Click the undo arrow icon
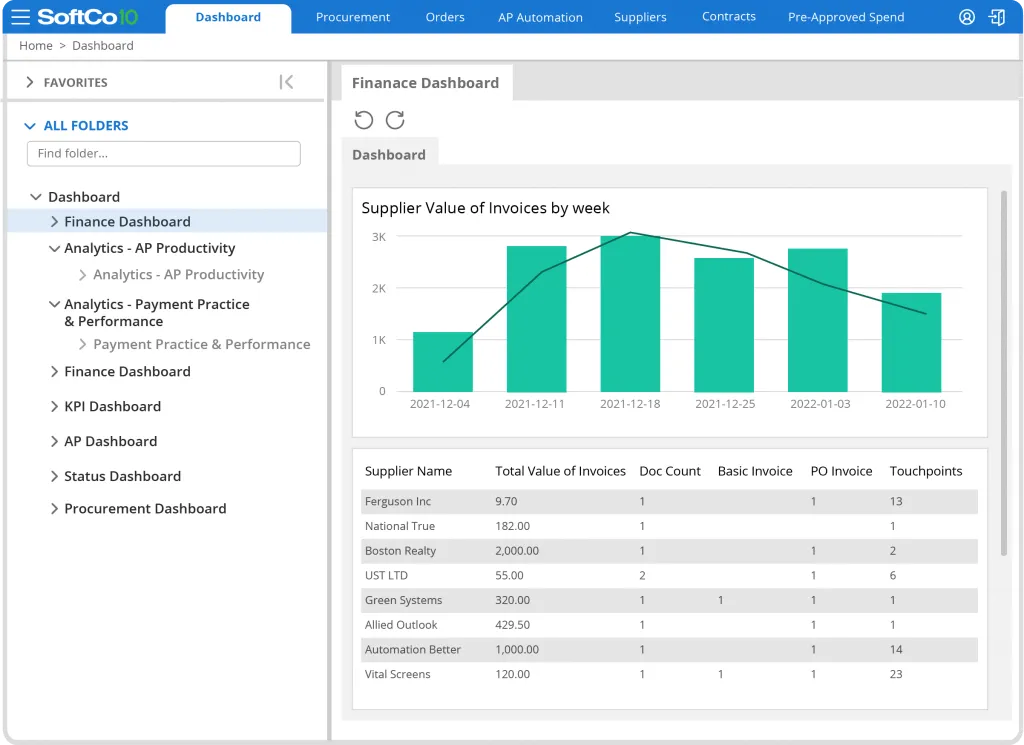1024x745 pixels. point(364,120)
